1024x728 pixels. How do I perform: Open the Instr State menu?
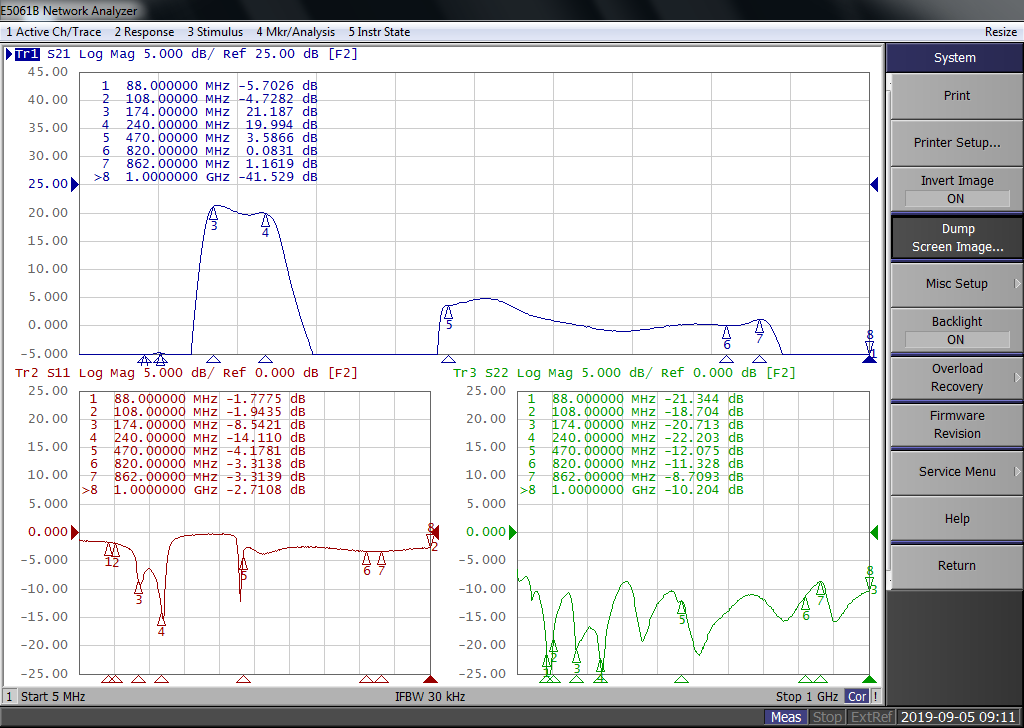pyautogui.click(x=379, y=32)
